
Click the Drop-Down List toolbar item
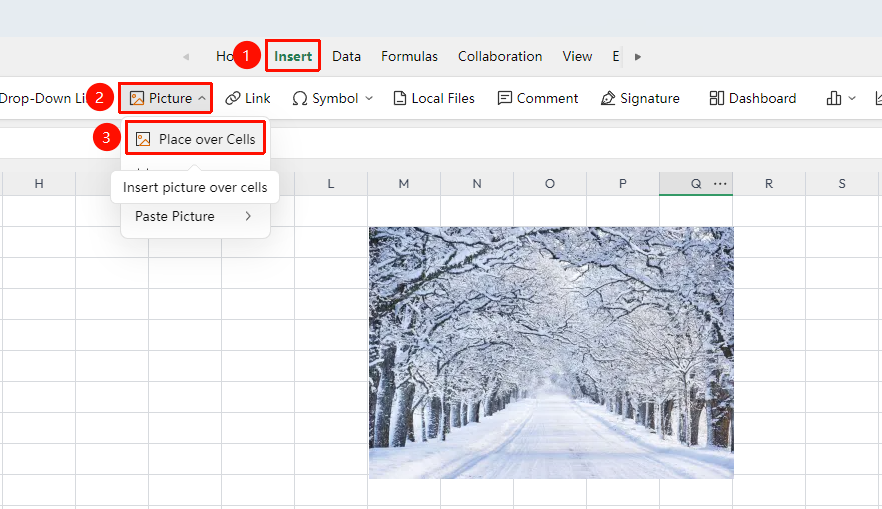pyautogui.click(x=43, y=98)
